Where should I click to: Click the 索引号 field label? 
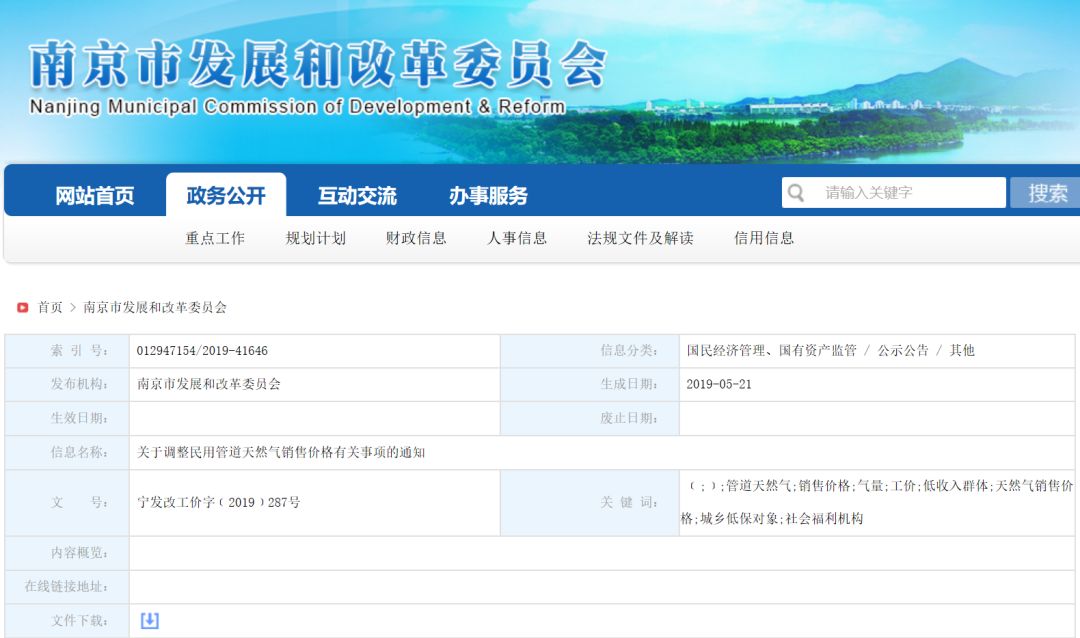[79, 351]
